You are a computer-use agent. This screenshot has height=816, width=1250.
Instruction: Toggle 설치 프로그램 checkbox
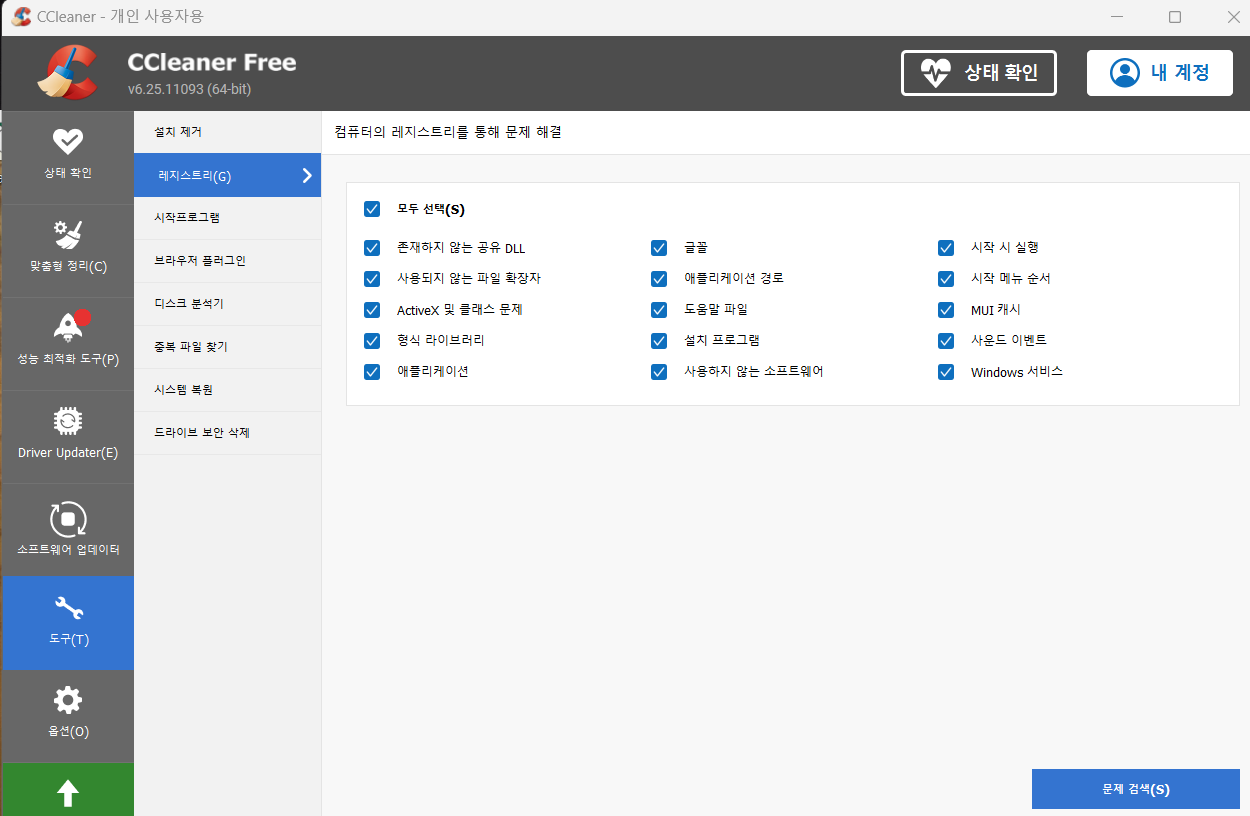659,341
